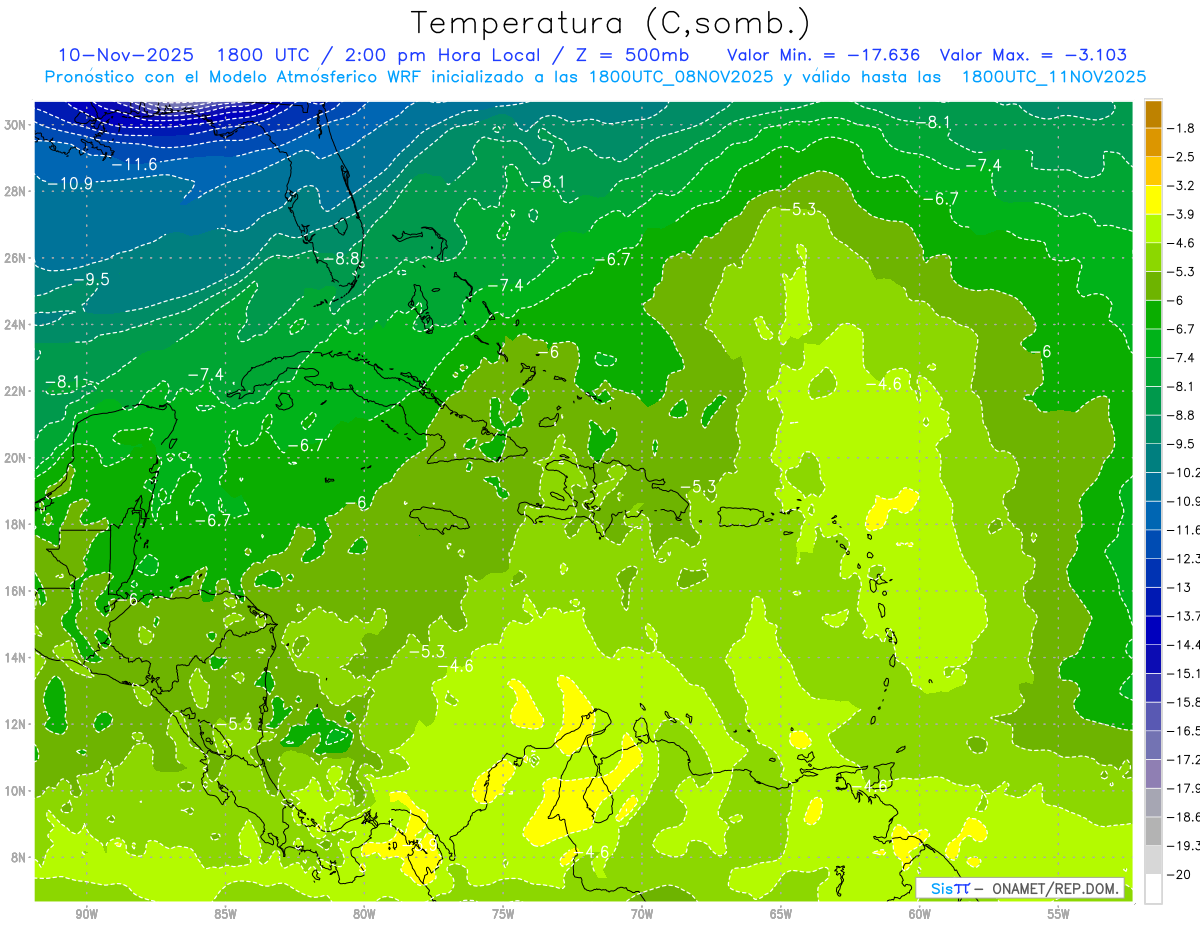Screen dimensions: 1200x927
Task: Click the -10.9 contour label on the map
Action: point(70,183)
